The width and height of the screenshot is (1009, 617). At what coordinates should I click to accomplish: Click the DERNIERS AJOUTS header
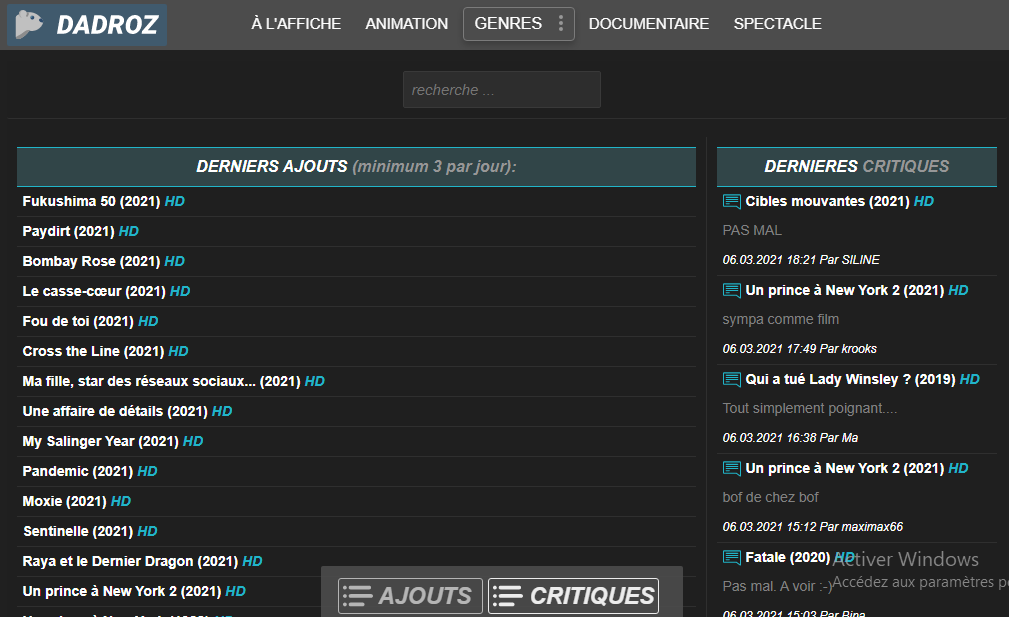click(356, 167)
